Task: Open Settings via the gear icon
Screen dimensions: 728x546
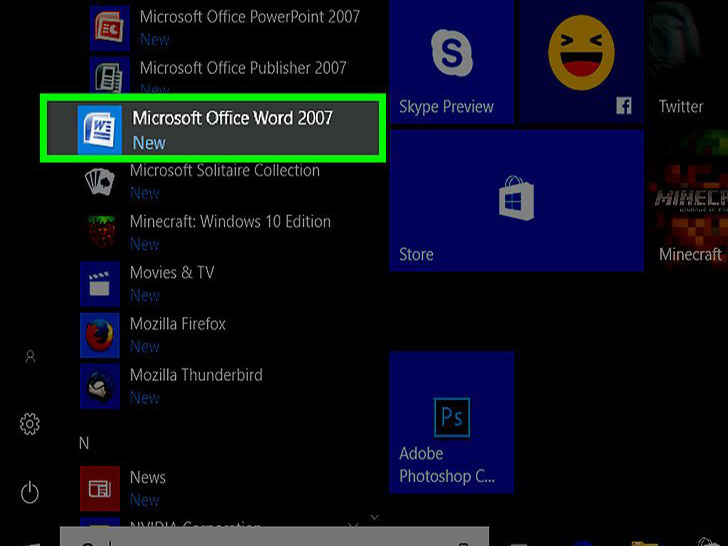Action: pos(30,425)
